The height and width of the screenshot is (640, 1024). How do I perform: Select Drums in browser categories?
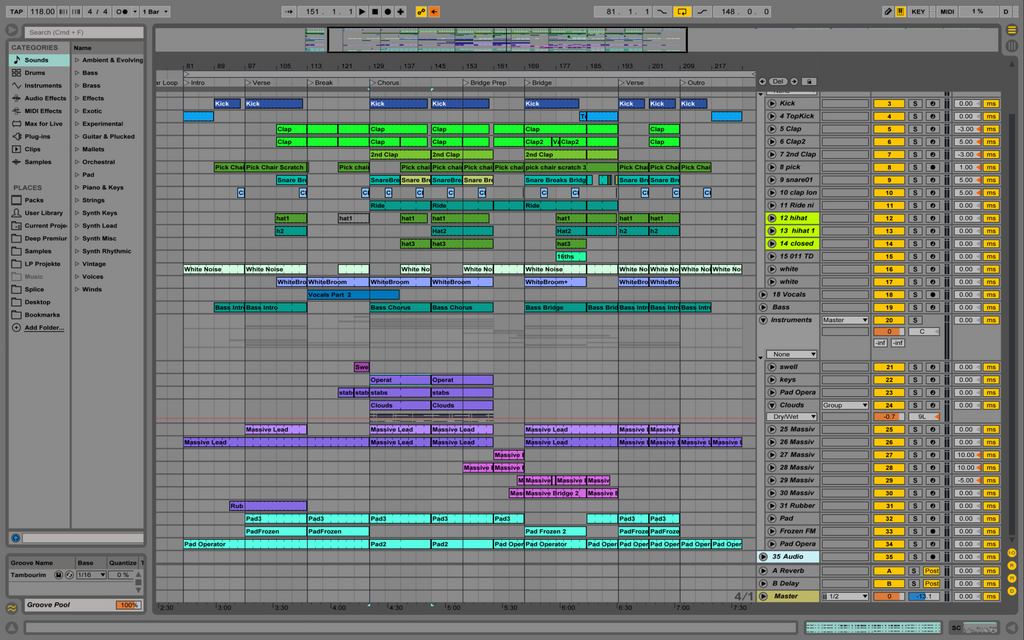point(35,73)
